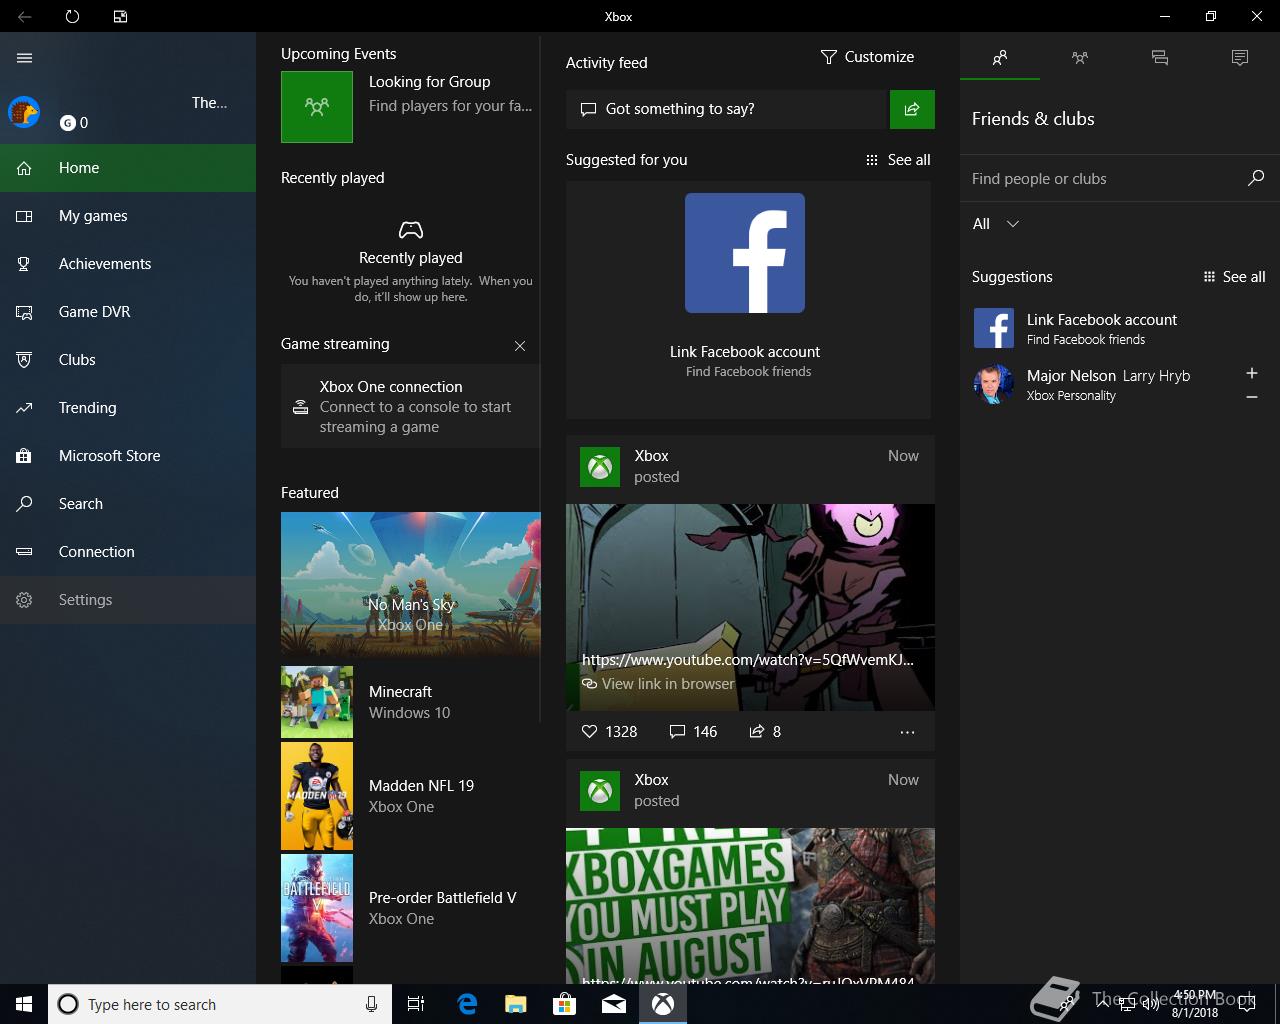The width and height of the screenshot is (1280, 1024).
Task: Open the Xbox games August video
Action: click(750, 905)
